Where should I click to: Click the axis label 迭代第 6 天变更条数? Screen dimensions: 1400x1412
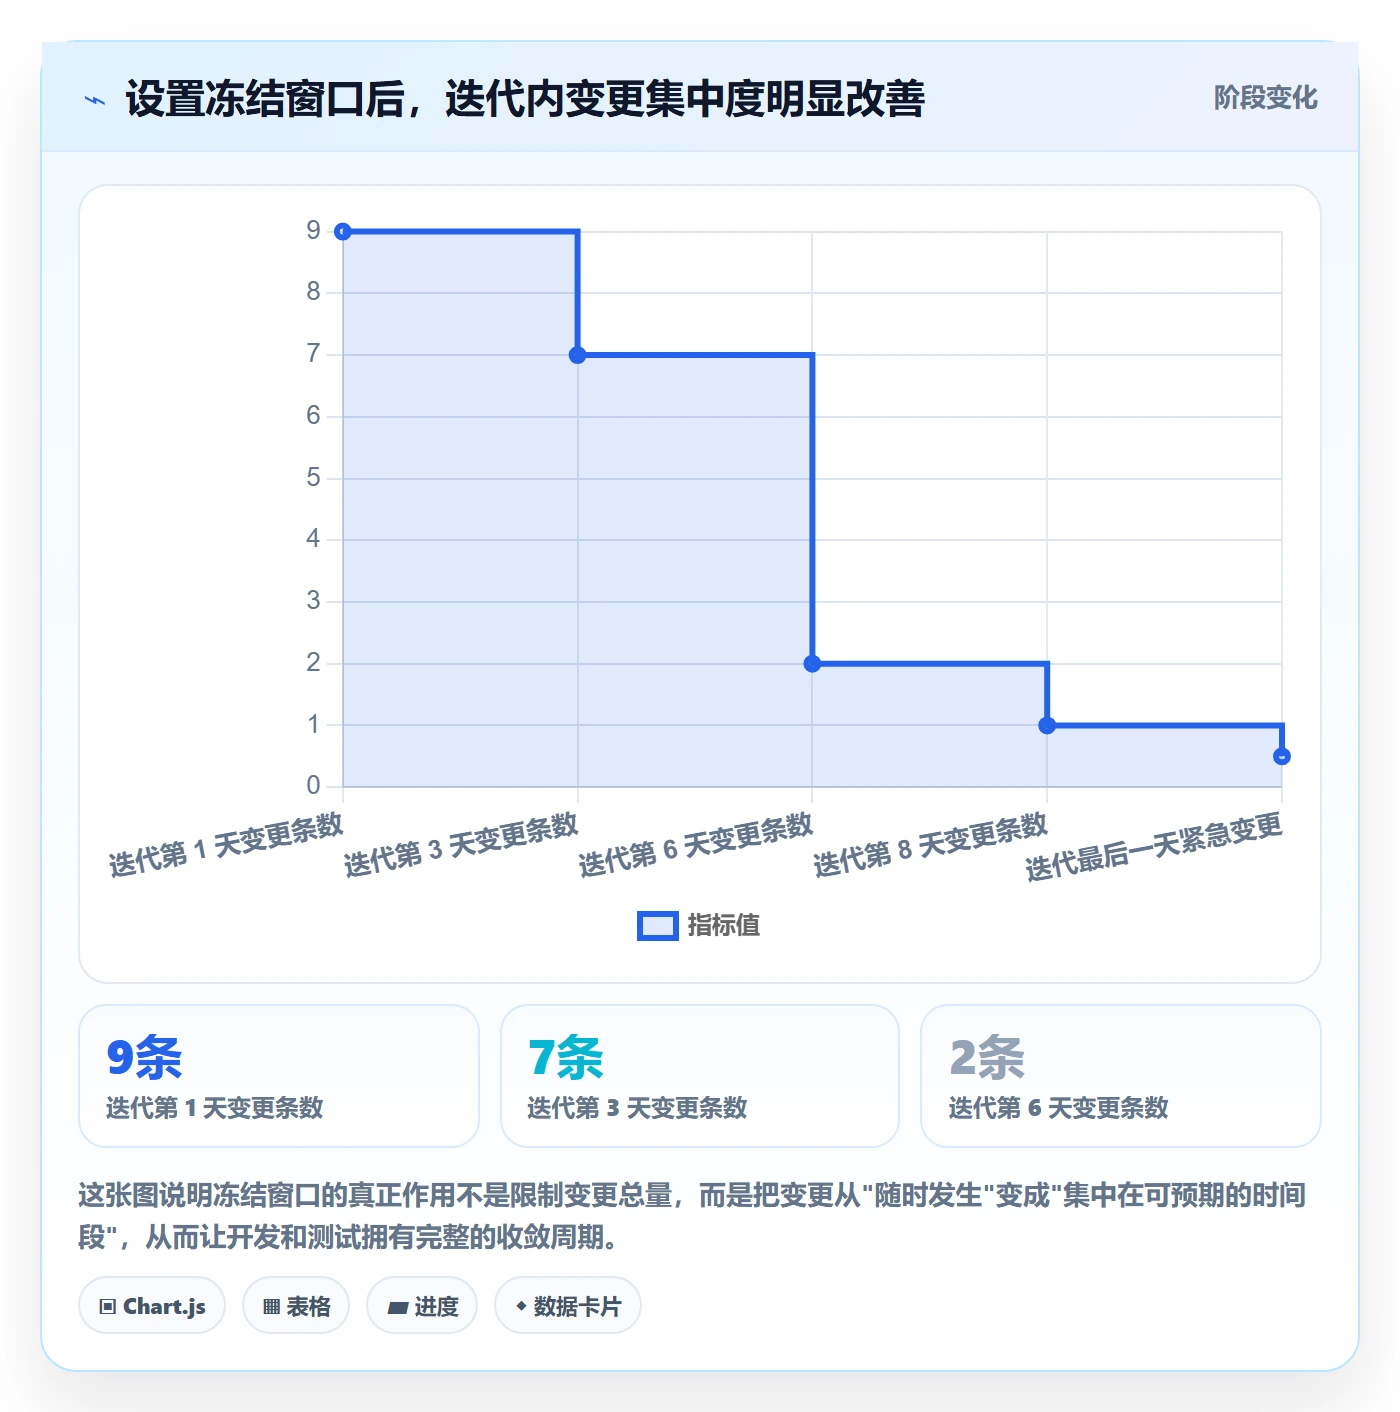coord(696,845)
